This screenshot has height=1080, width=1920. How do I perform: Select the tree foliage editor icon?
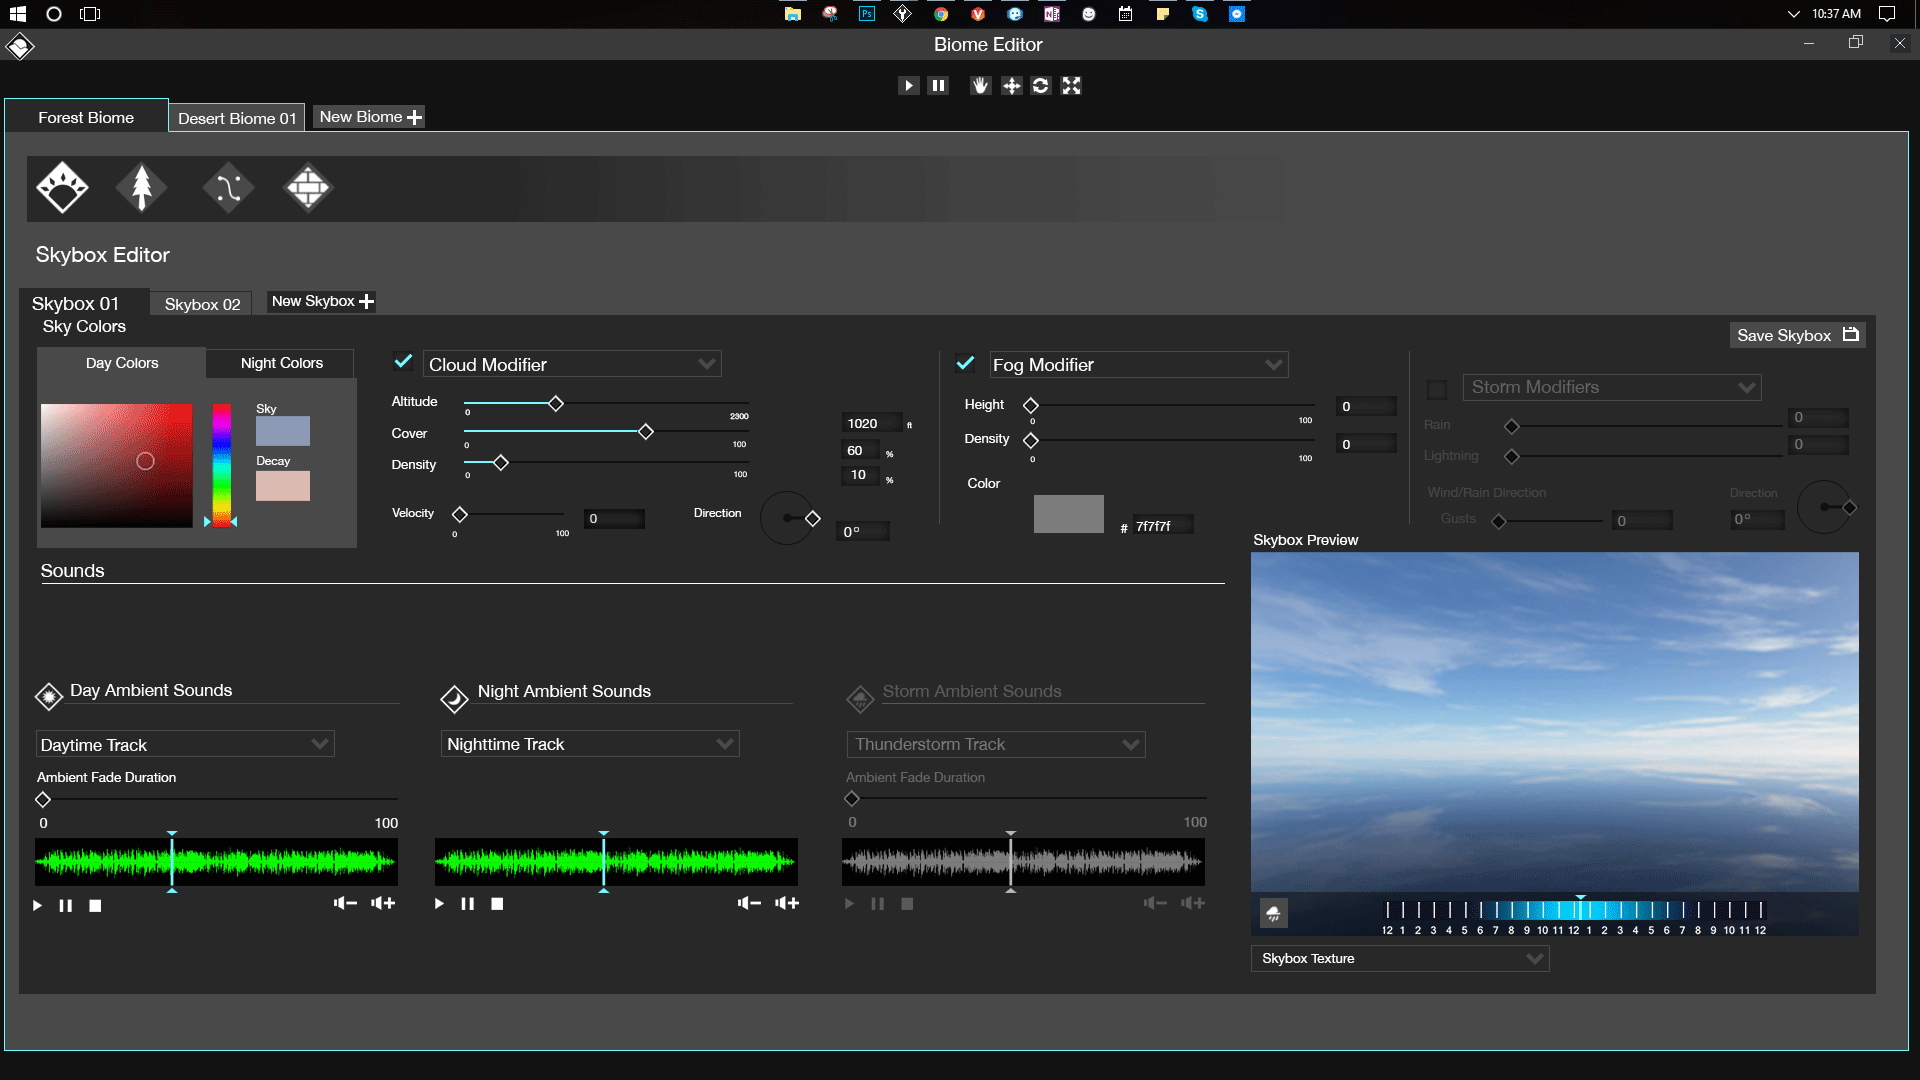click(142, 187)
